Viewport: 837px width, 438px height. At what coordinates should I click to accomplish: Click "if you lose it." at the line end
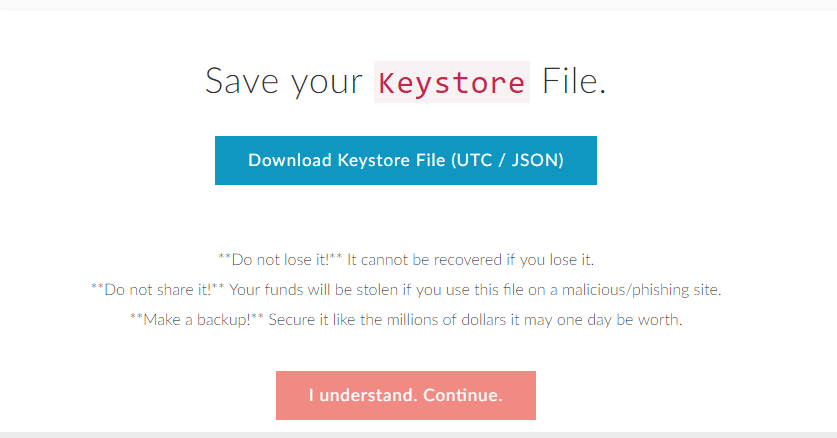557,260
